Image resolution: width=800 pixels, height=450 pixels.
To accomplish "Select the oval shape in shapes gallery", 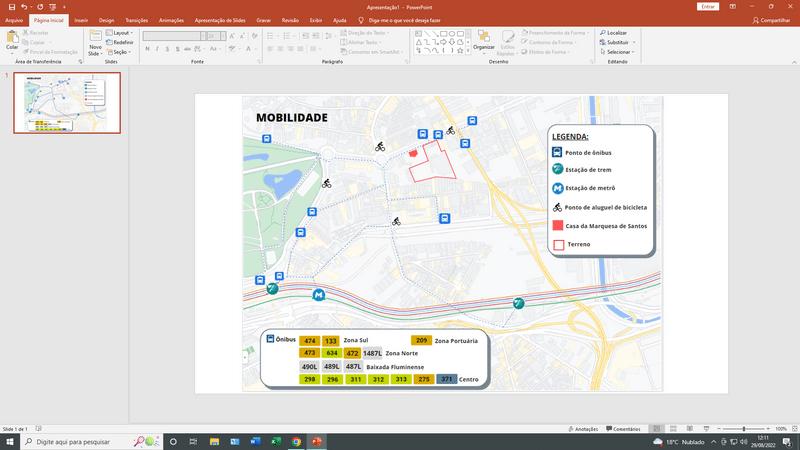I will click(452, 34).
